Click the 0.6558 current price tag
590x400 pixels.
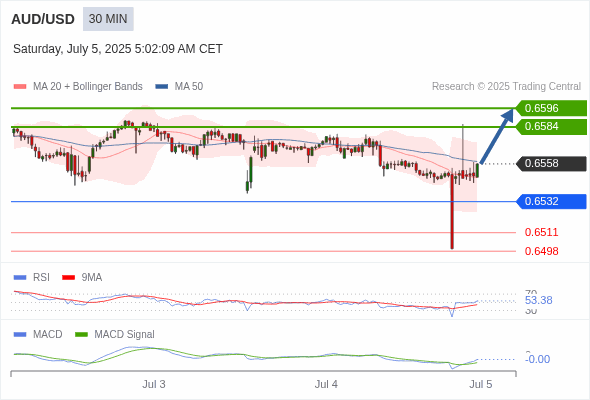coord(551,163)
